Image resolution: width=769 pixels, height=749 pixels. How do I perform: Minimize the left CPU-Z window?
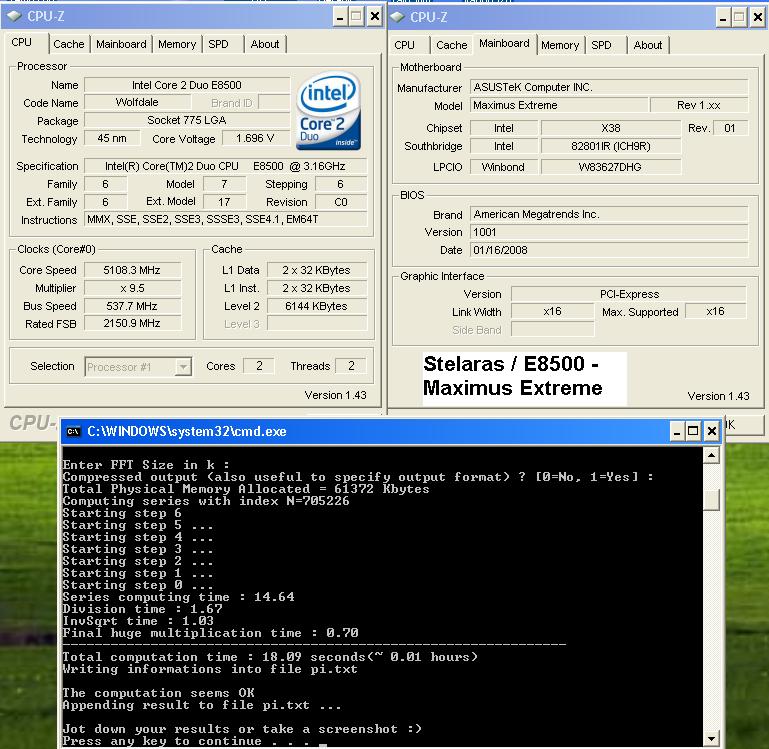(340, 17)
